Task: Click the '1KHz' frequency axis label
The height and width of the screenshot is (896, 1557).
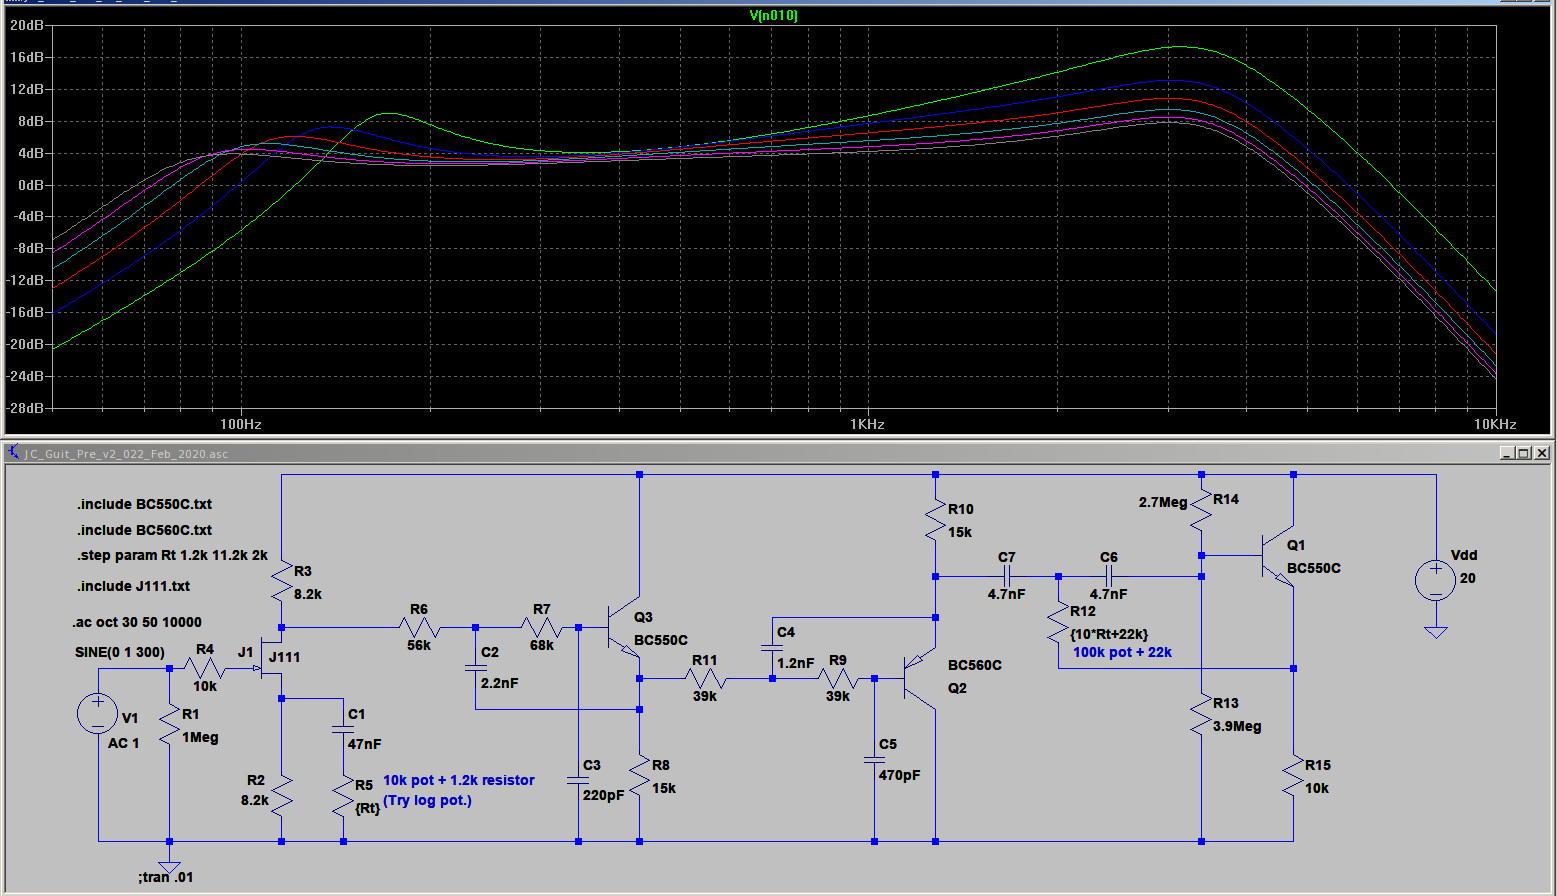Action: pyautogui.click(x=867, y=424)
